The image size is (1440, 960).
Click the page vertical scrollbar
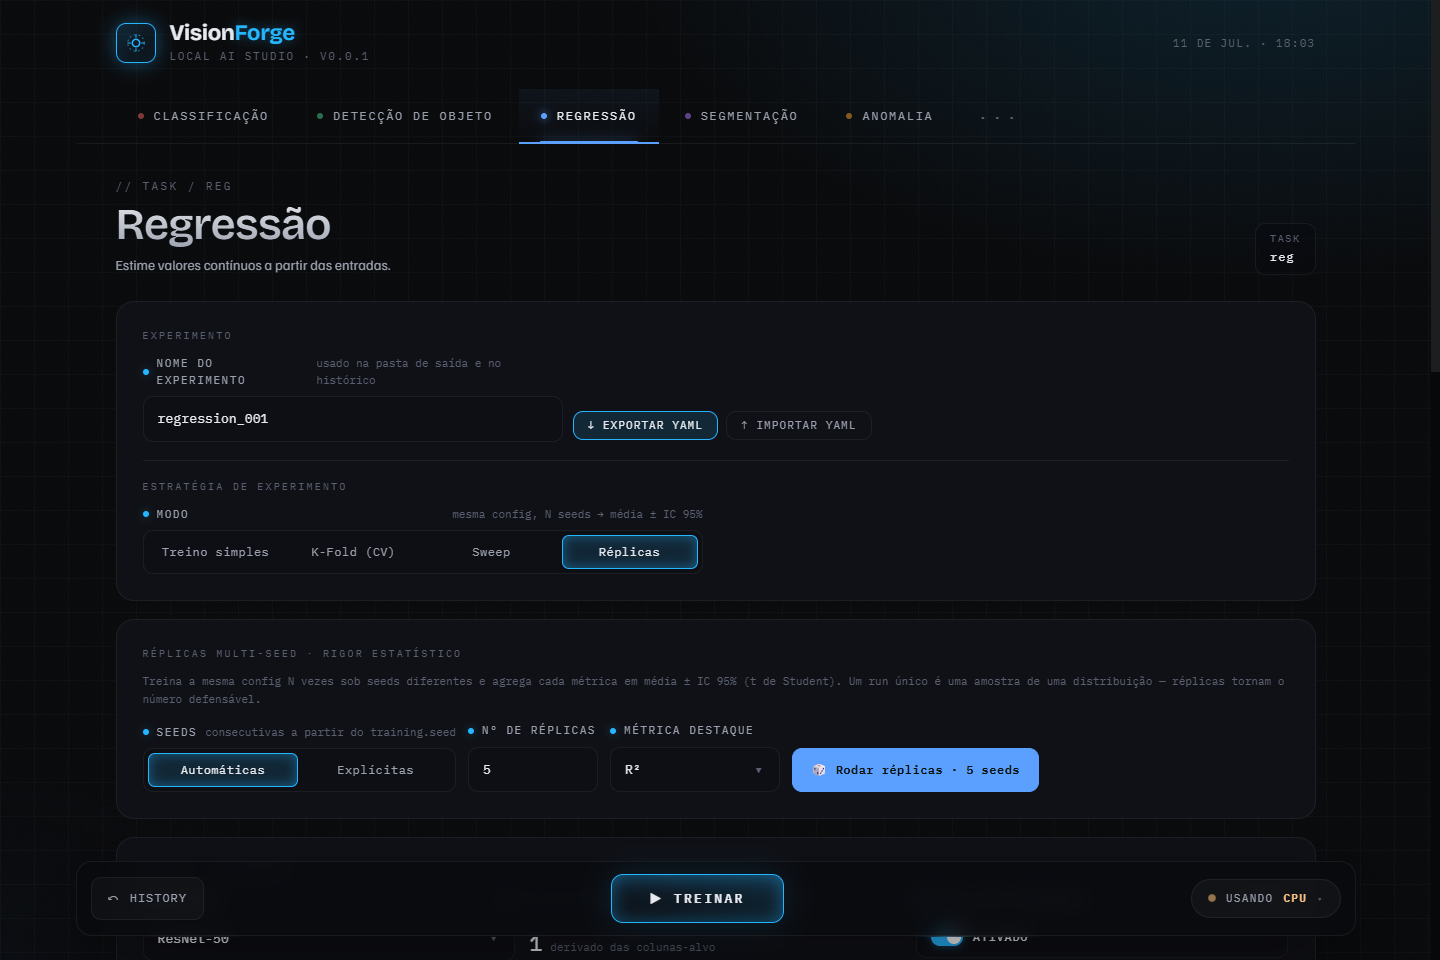pos(1435,186)
